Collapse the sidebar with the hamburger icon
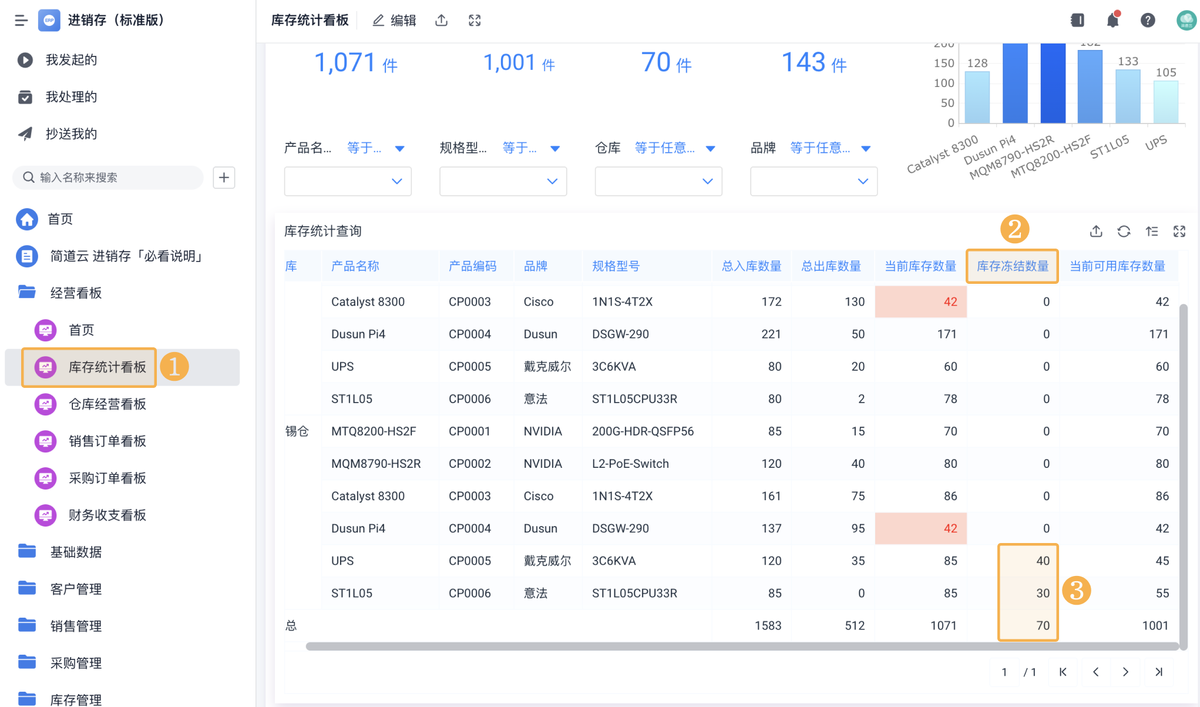Viewport: 1200px width, 707px height. click(x=20, y=20)
